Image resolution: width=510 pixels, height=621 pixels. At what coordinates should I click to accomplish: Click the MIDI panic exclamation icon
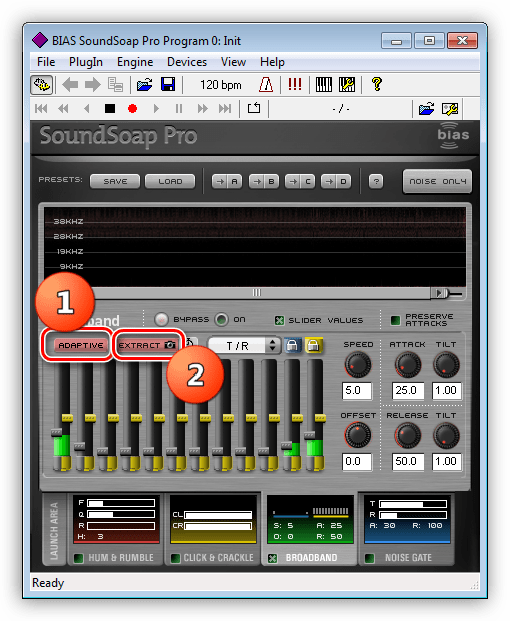tap(295, 84)
